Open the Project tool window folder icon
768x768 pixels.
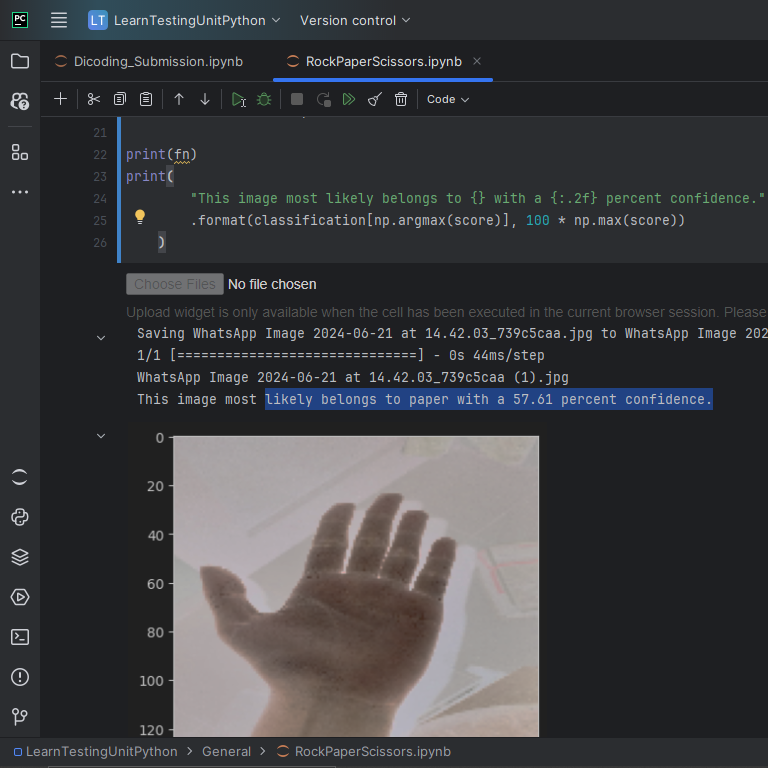pyautogui.click(x=20, y=61)
